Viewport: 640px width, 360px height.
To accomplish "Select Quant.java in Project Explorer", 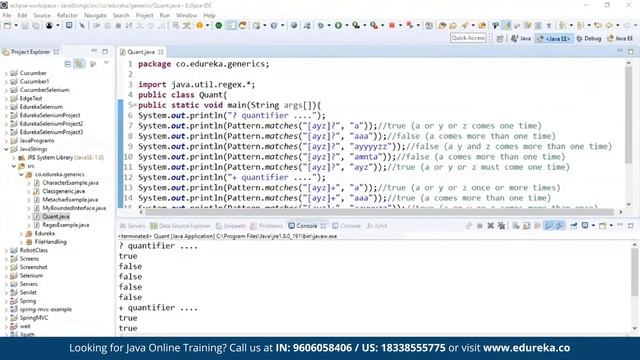I will pos(56,216).
